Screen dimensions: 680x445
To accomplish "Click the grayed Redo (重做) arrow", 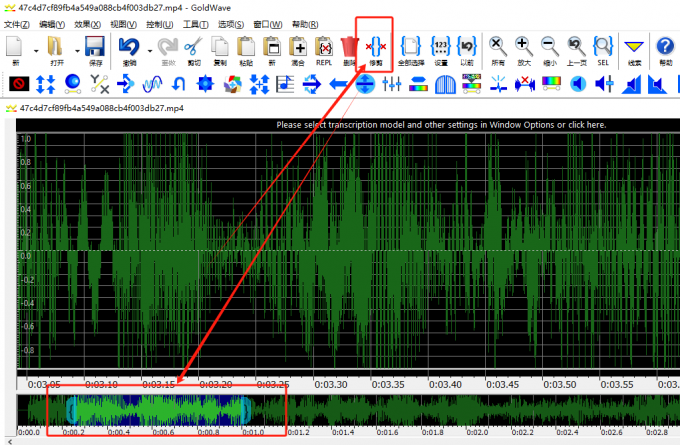I will [x=168, y=51].
